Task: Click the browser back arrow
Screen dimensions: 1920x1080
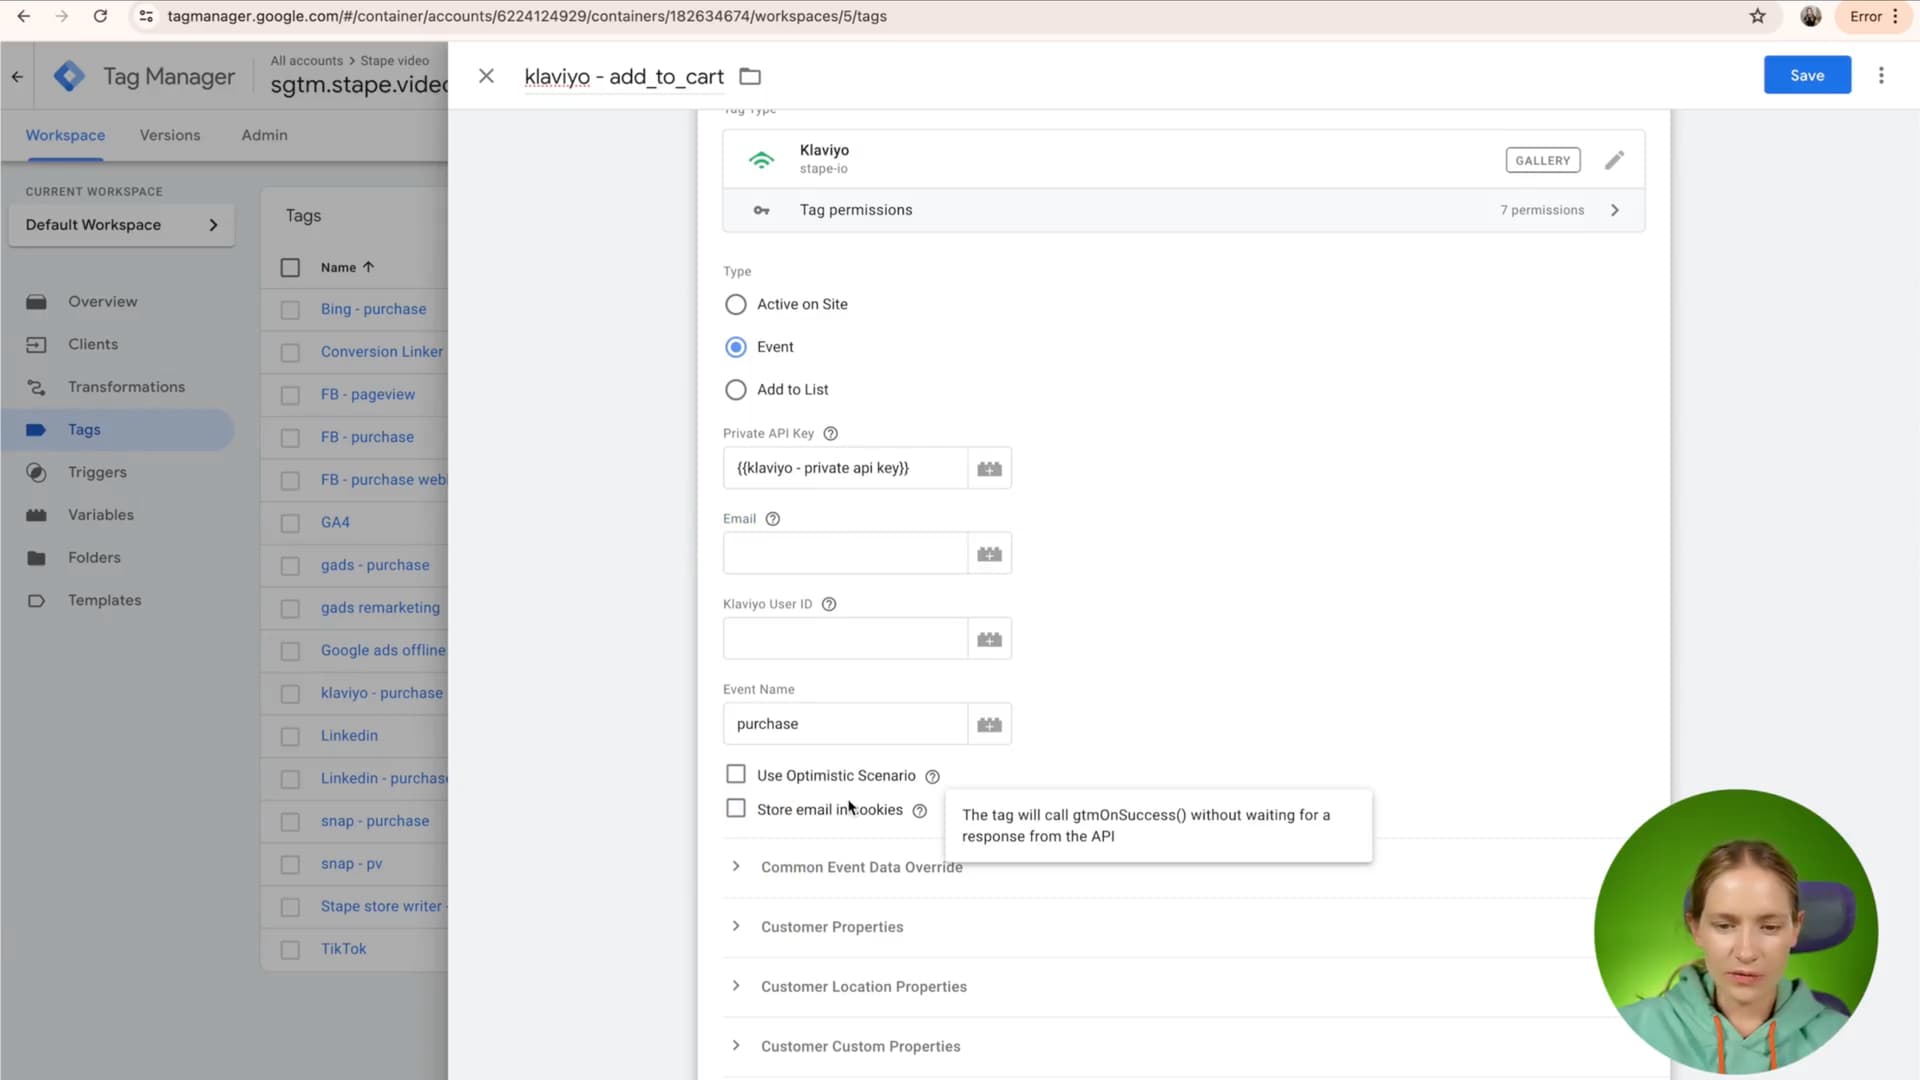Action: [24, 16]
